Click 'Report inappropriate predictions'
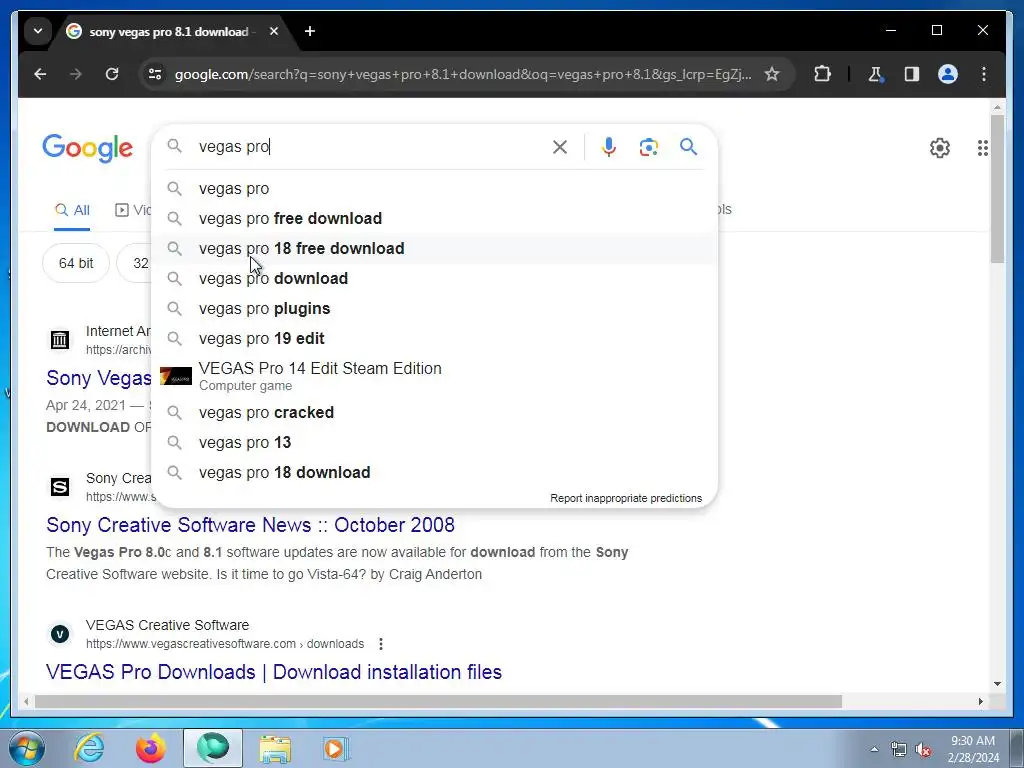The width and height of the screenshot is (1024, 768). coord(626,498)
